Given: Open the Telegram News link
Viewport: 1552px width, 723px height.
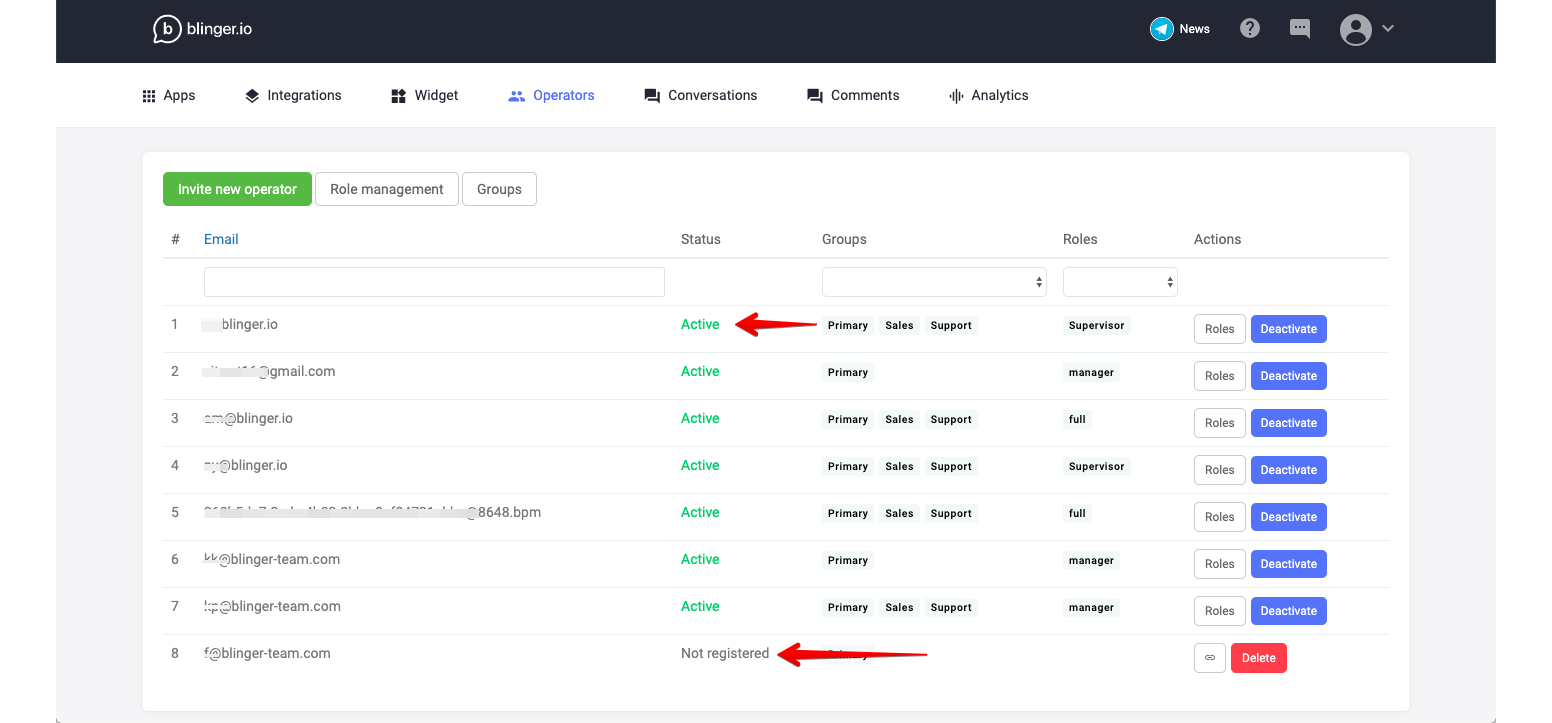Looking at the screenshot, I should click(x=1180, y=29).
